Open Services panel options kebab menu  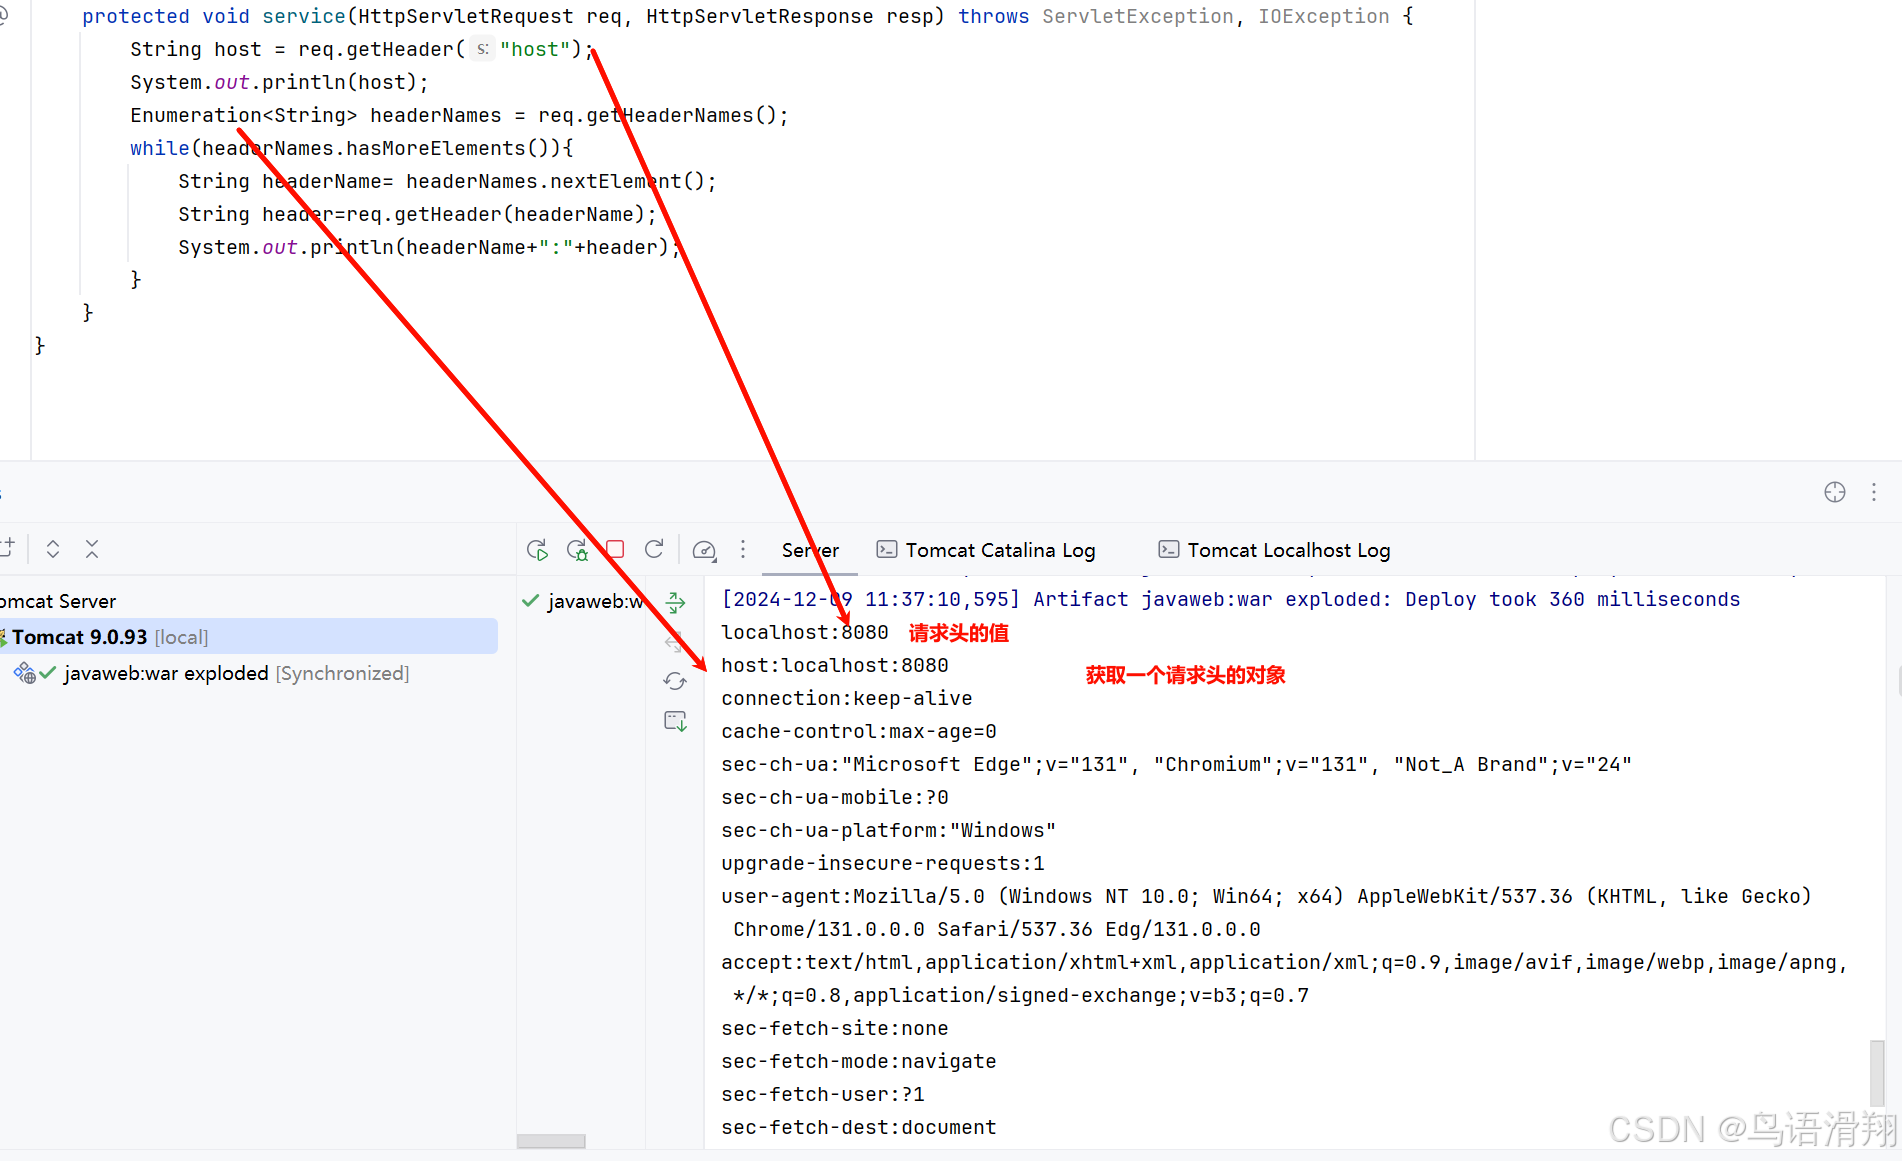[1873, 492]
